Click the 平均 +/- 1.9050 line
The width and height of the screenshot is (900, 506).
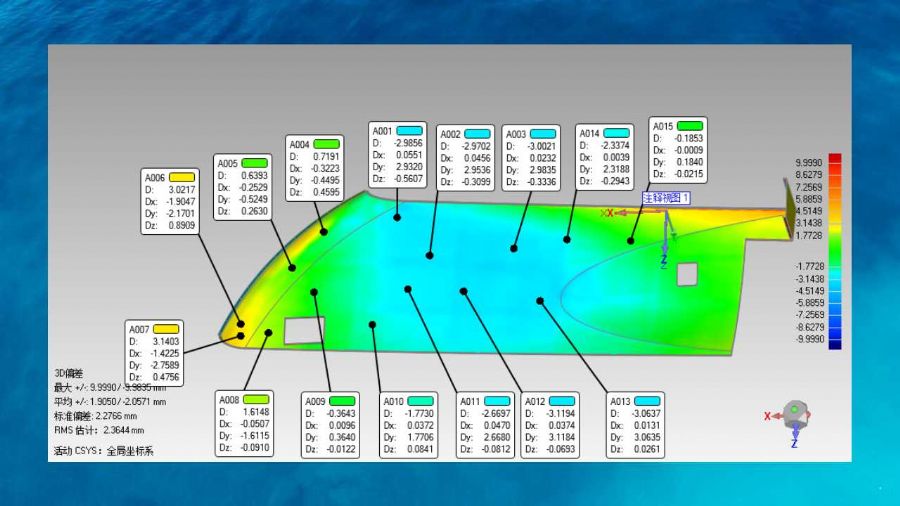click(x=110, y=402)
